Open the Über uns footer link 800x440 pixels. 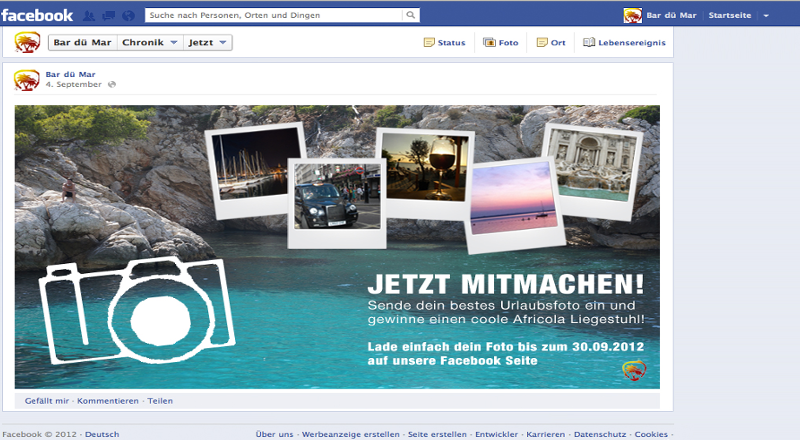point(274,434)
